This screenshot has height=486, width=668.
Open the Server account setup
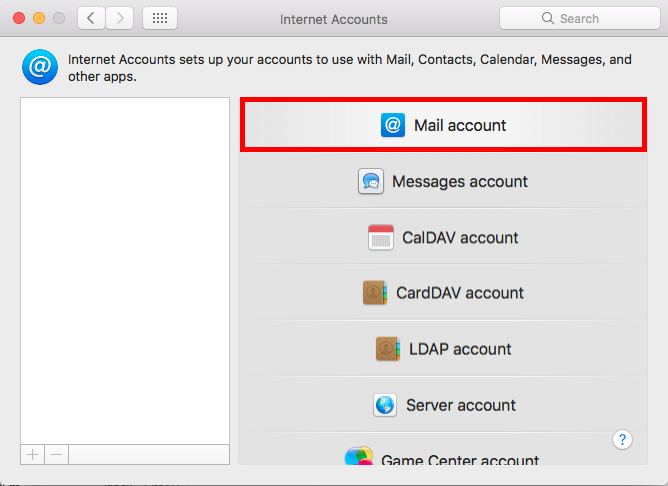[460, 405]
